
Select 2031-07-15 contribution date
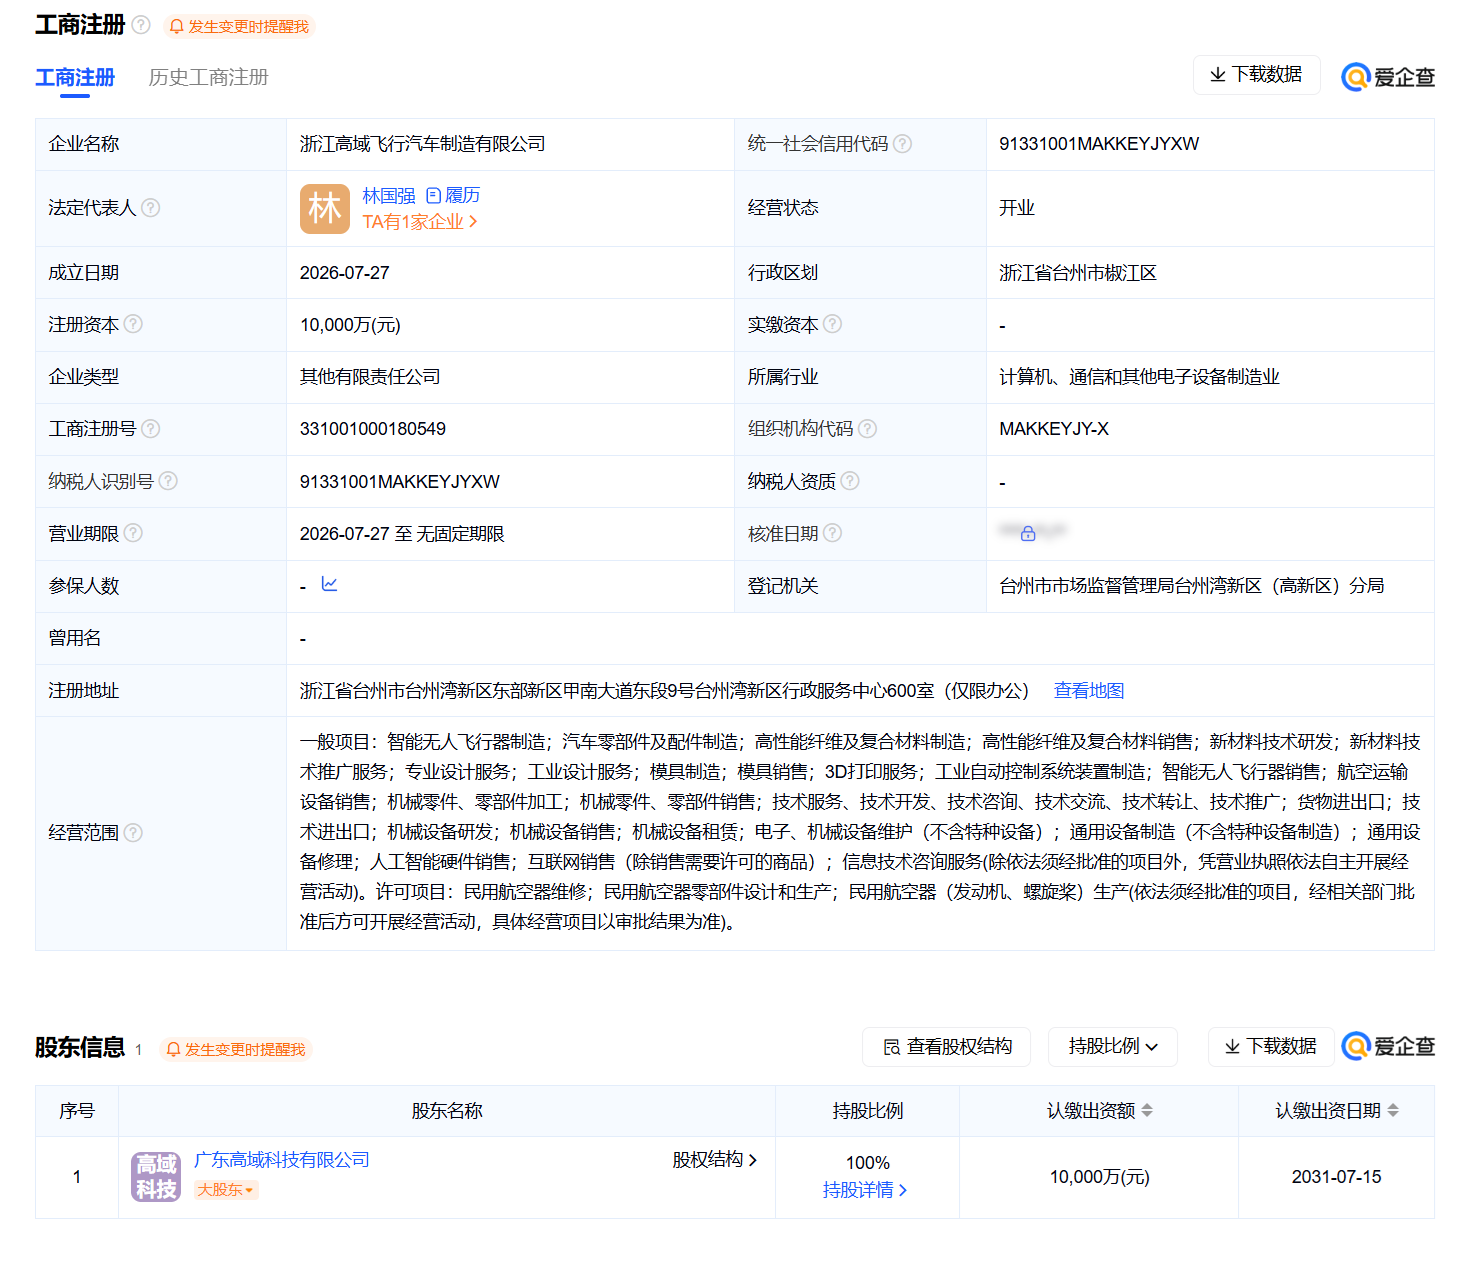click(1336, 1177)
